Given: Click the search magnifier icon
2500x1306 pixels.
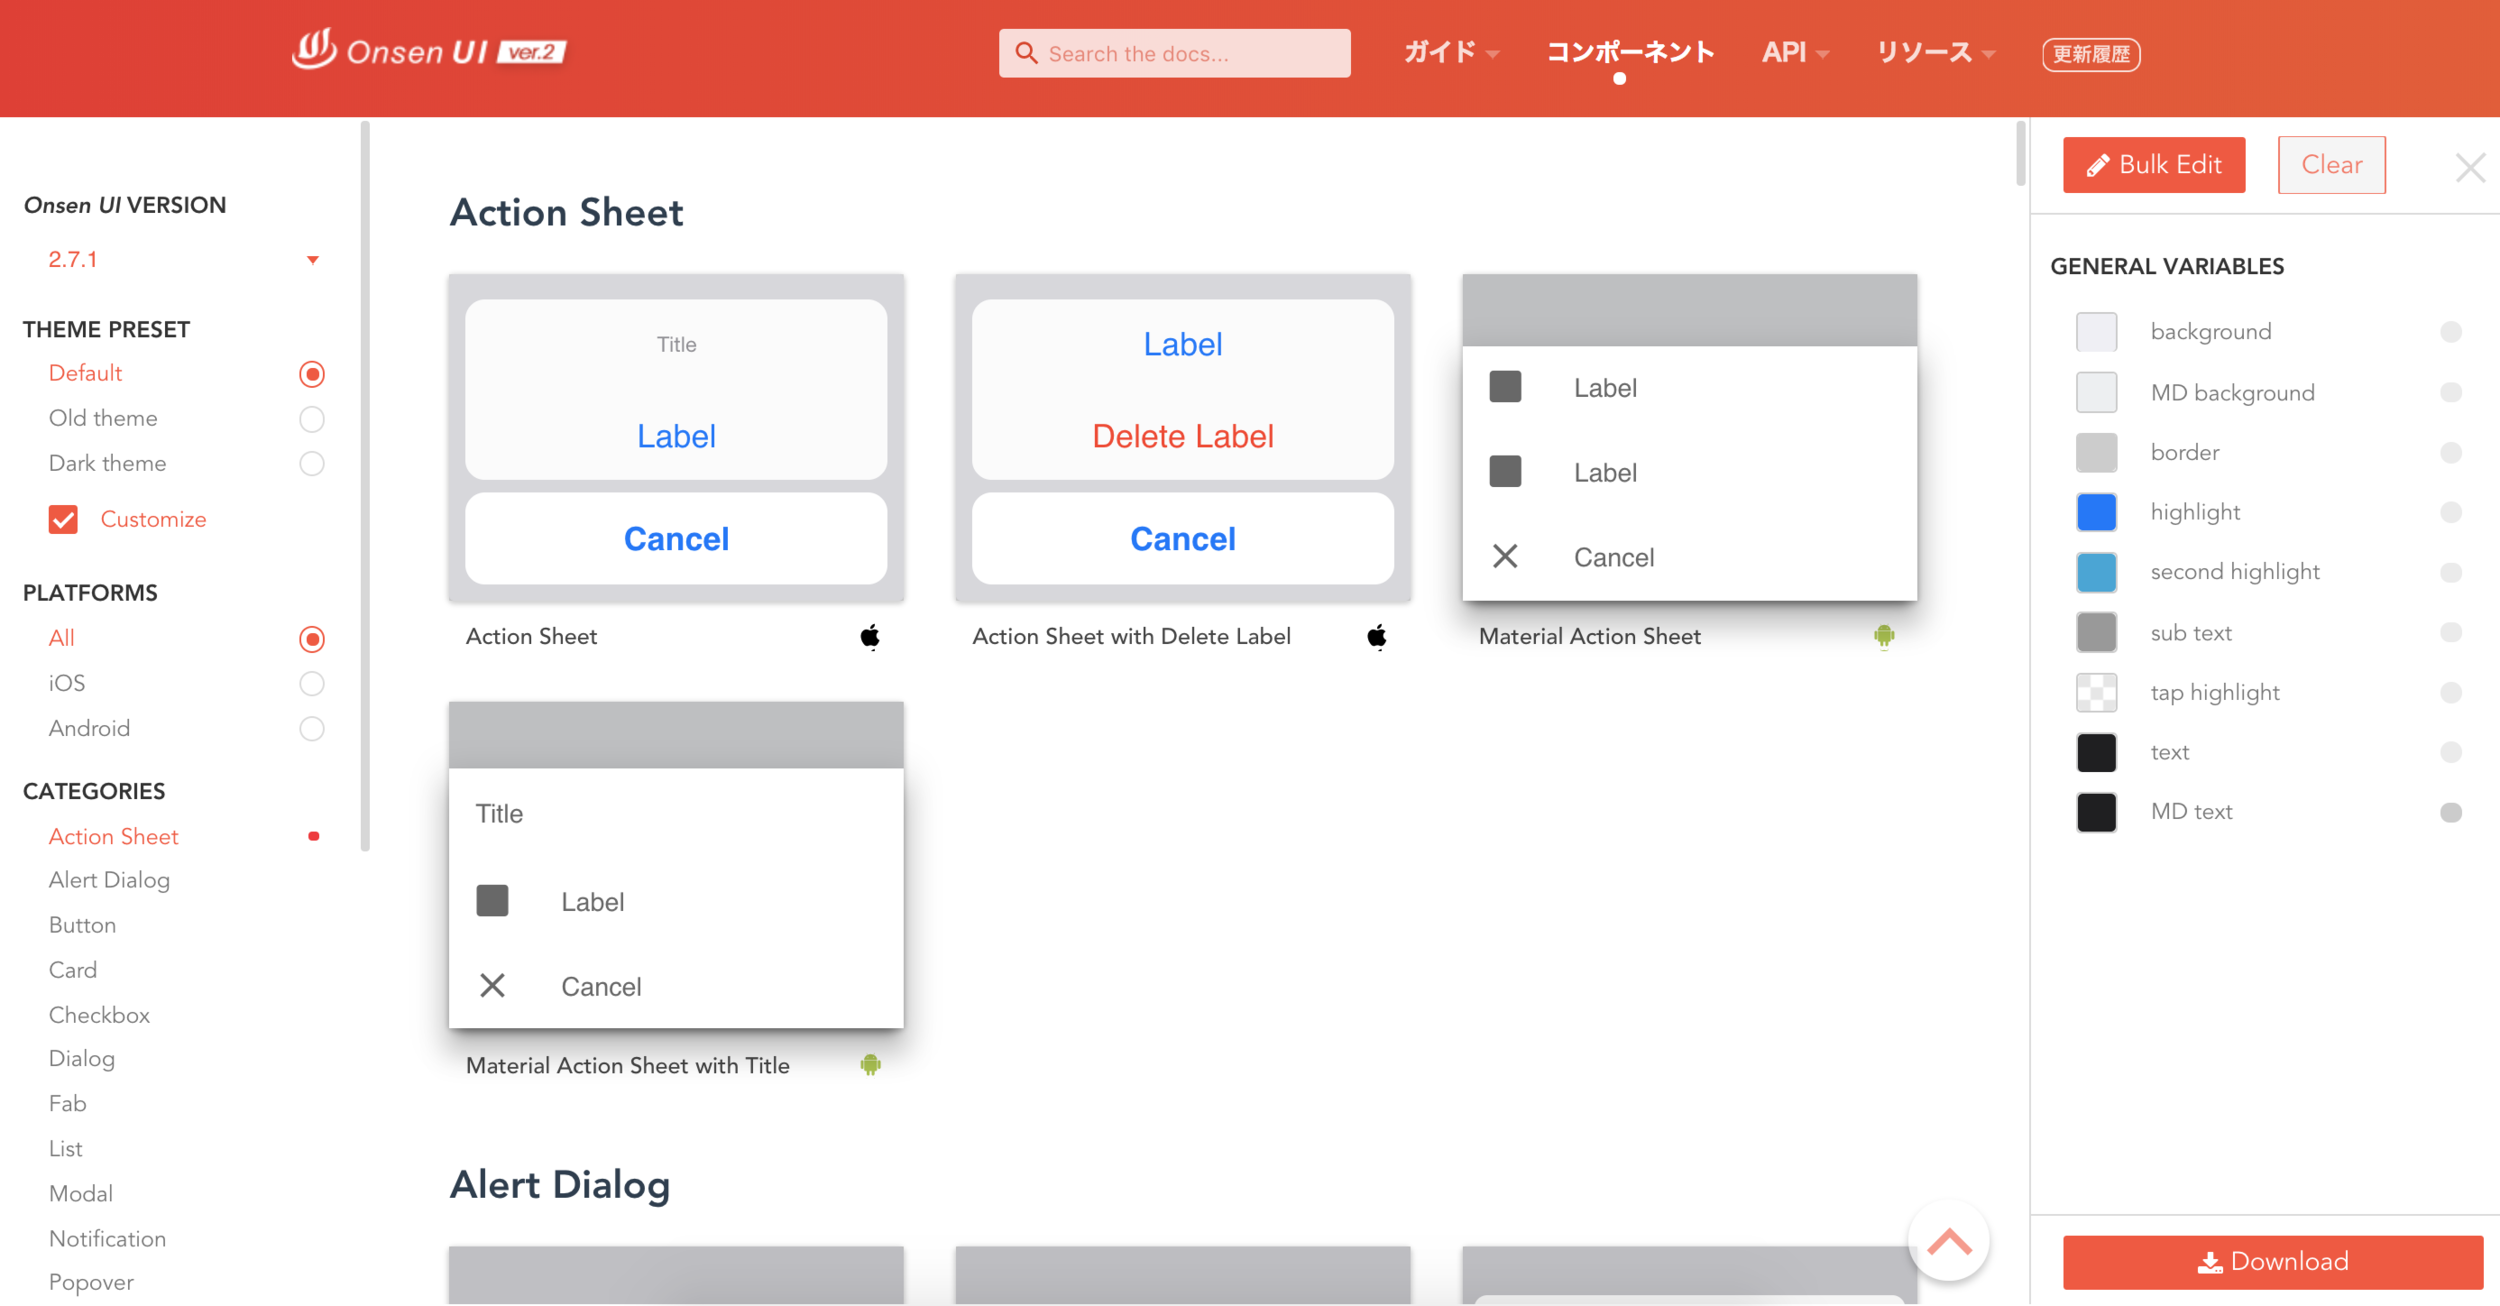Looking at the screenshot, I should pos(1026,53).
